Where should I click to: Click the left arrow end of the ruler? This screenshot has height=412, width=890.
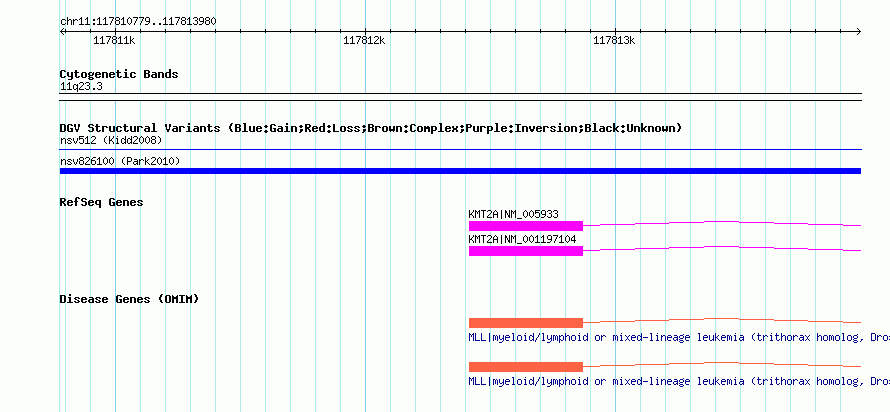tap(62, 32)
